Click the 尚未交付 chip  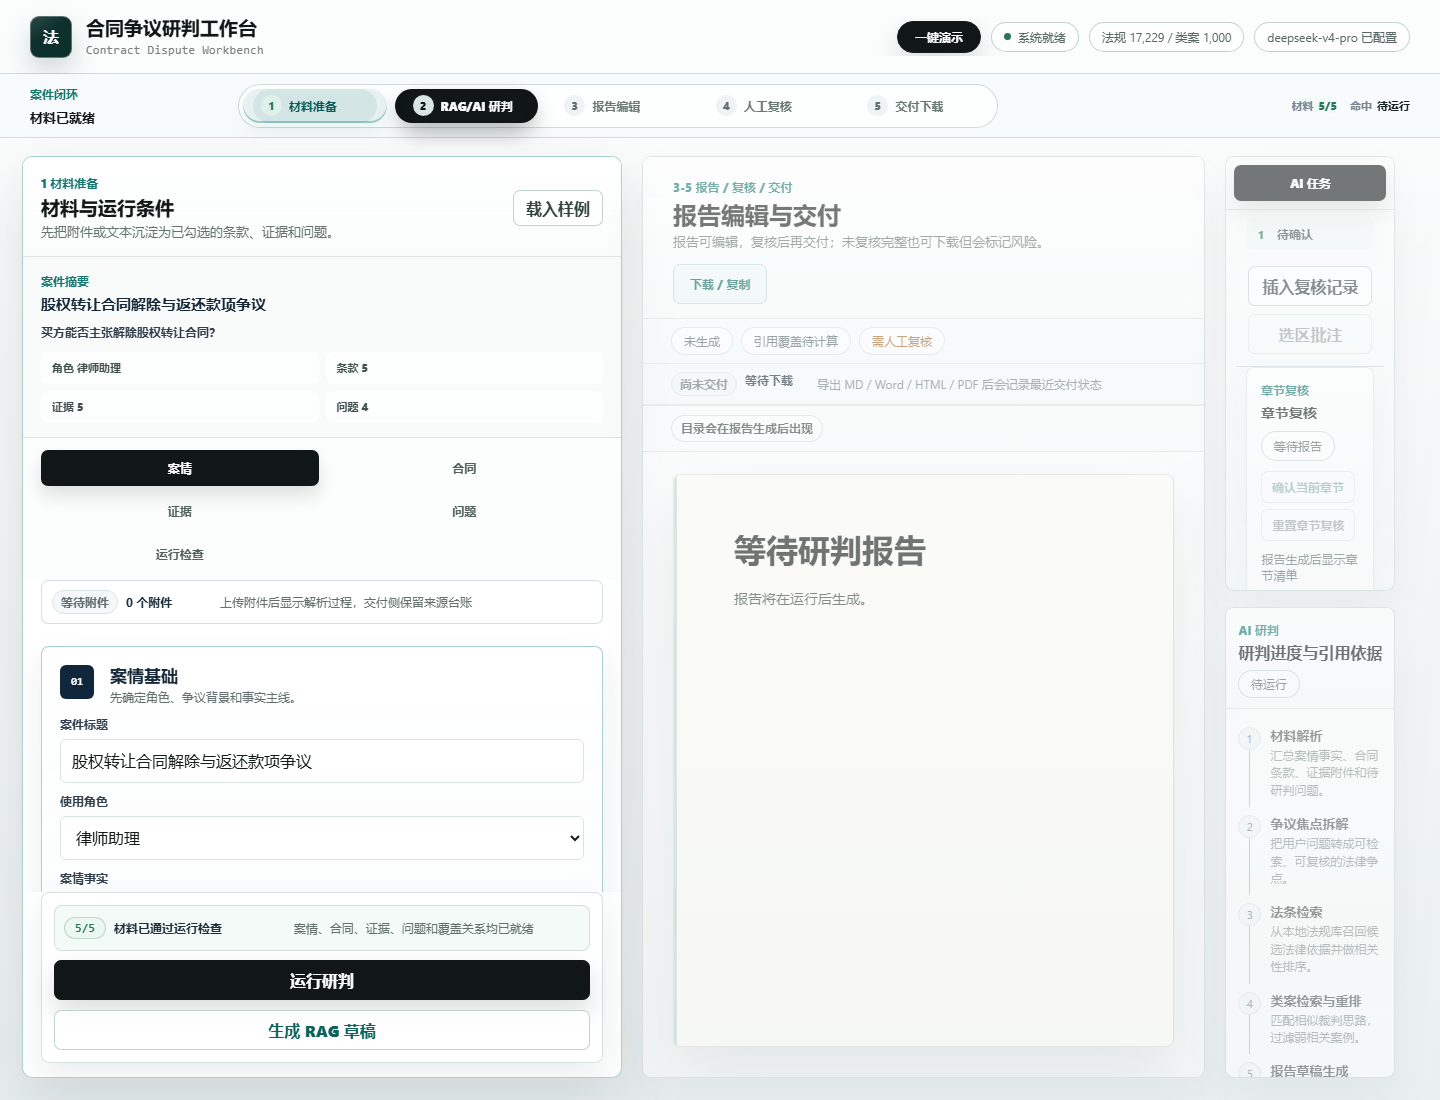tap(704, 384)
